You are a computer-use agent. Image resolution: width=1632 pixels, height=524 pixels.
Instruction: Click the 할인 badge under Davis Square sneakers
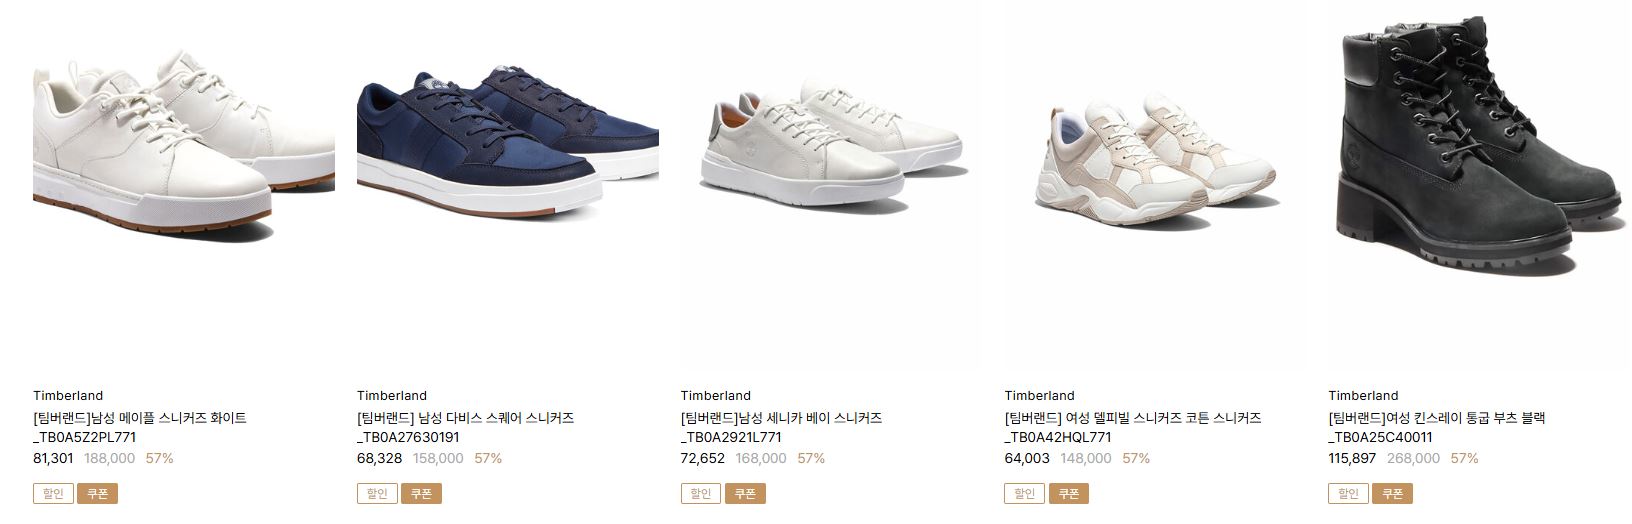click(377, 493)
